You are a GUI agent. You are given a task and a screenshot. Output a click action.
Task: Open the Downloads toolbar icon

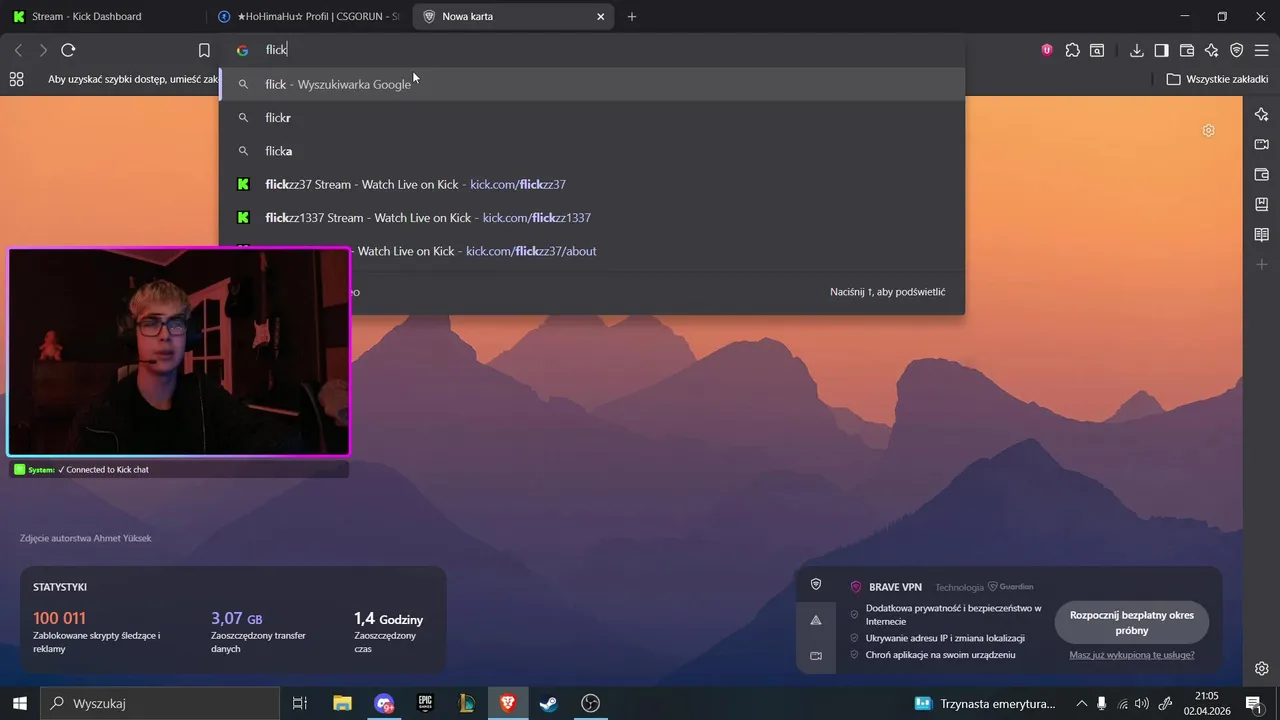click(x=1137, y=50)
